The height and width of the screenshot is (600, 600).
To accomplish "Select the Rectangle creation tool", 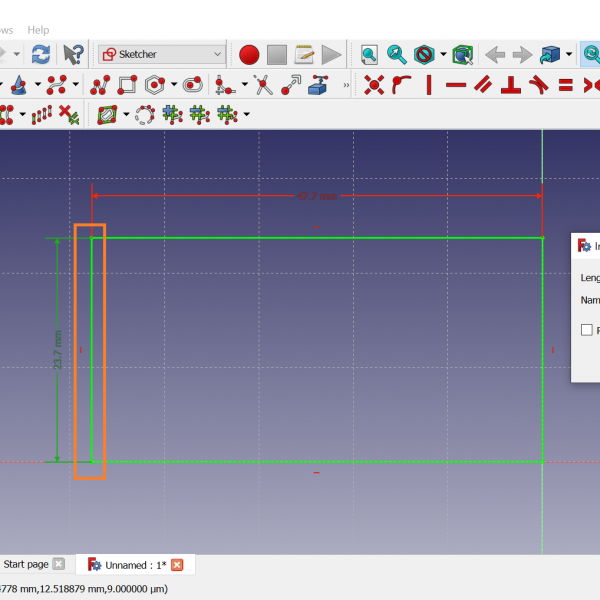I will (127, 85).
